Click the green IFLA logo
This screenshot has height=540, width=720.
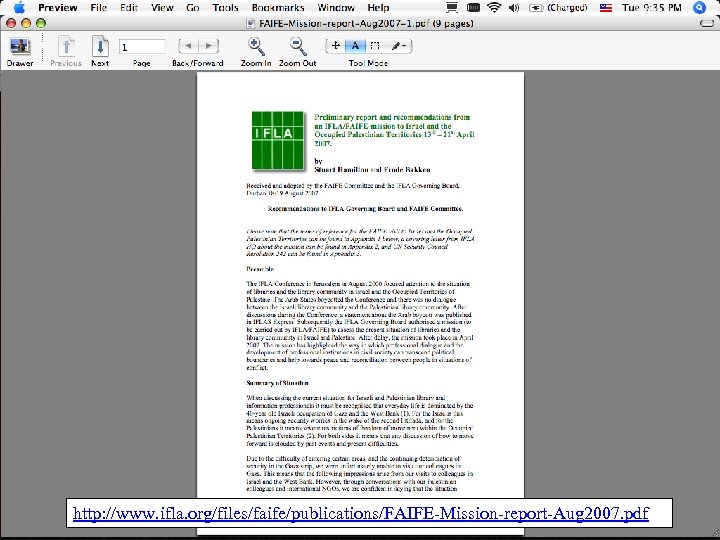pos(278,140)
